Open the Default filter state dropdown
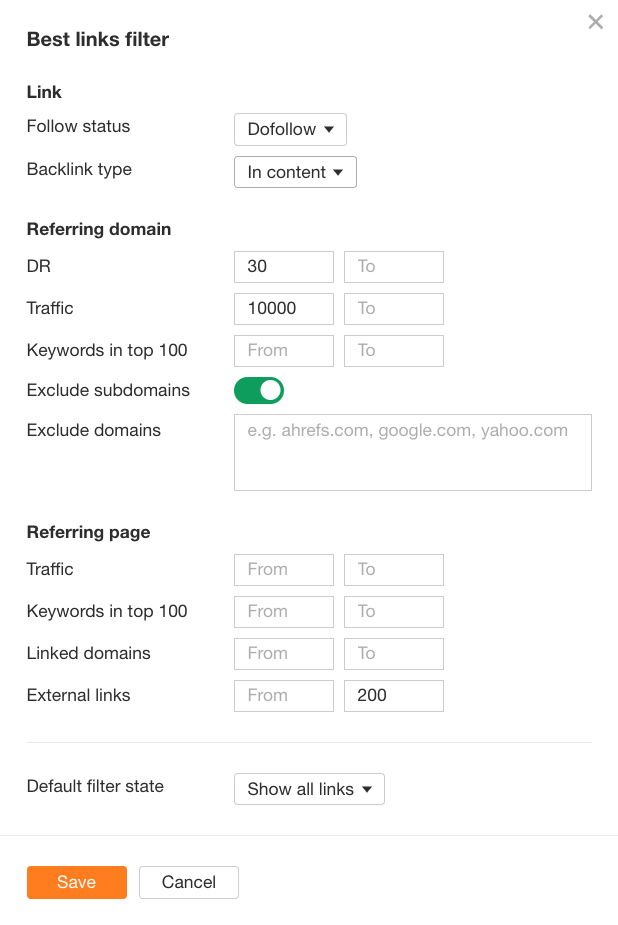Viewport: 618px width, 925px height. 308,789
